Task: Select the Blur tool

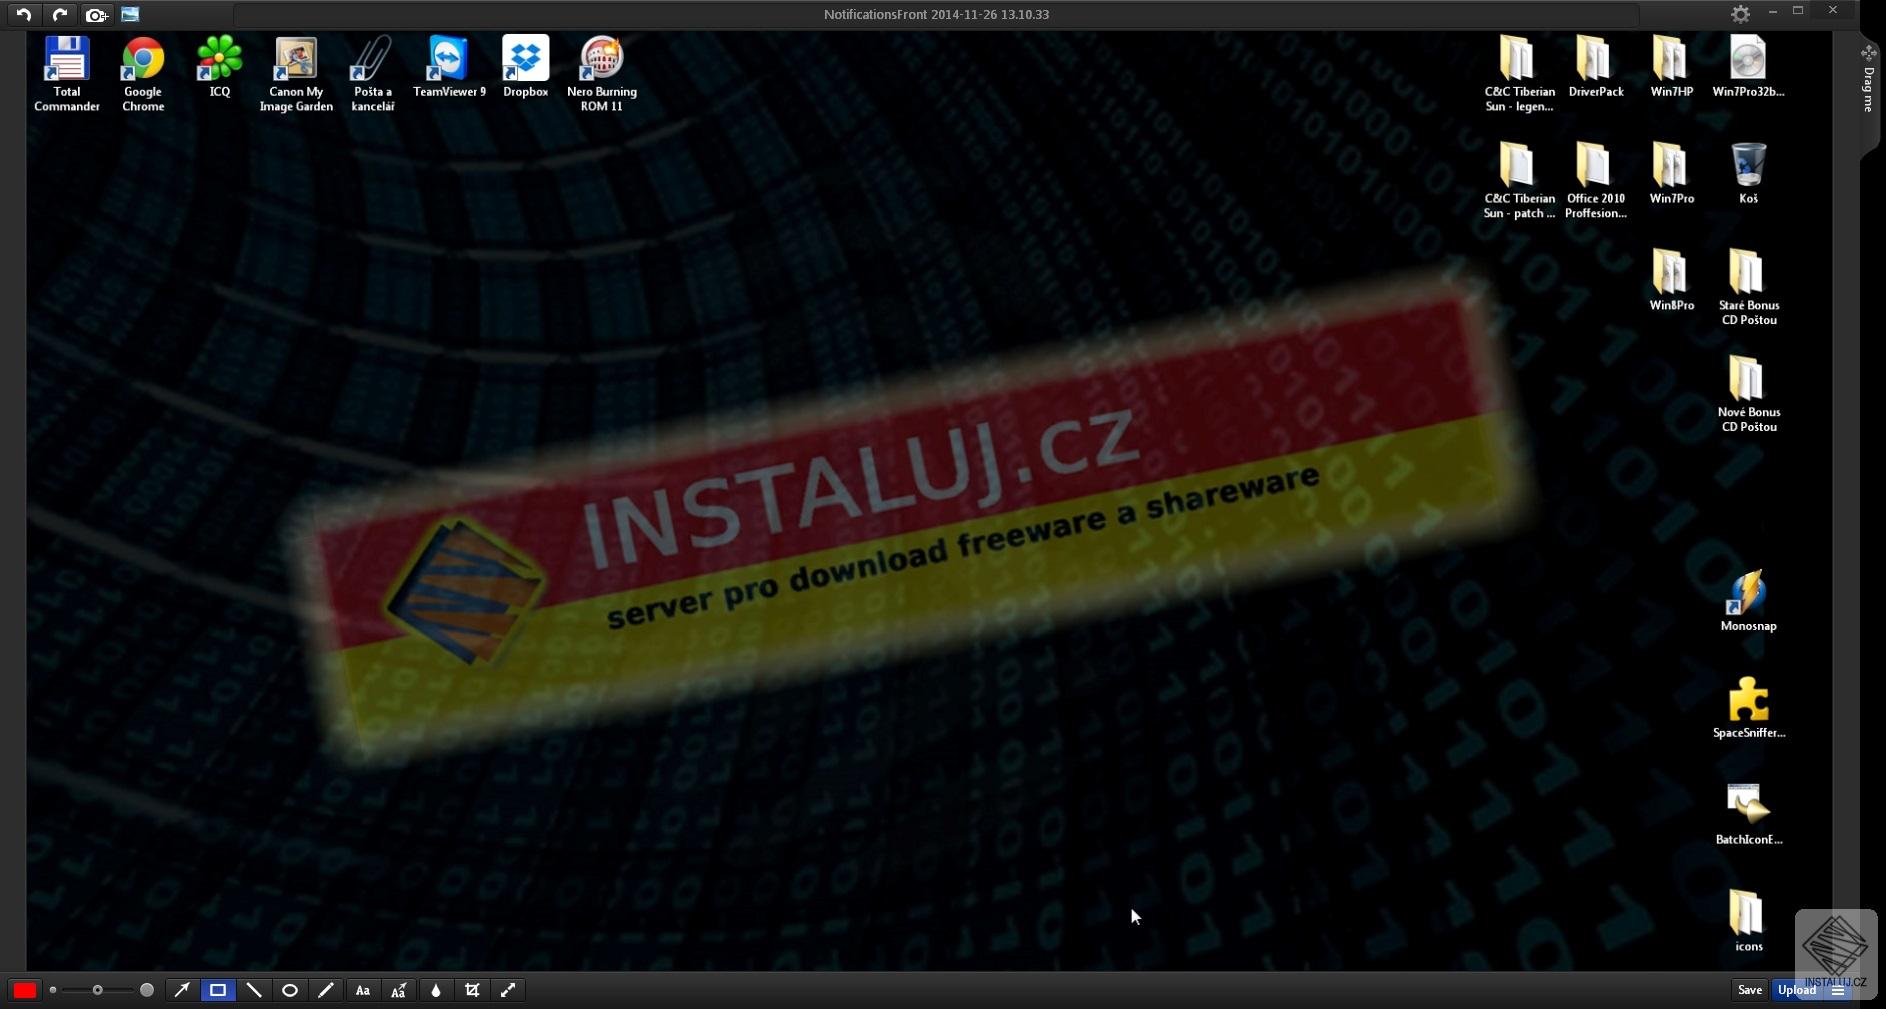Action: point(436,990)
